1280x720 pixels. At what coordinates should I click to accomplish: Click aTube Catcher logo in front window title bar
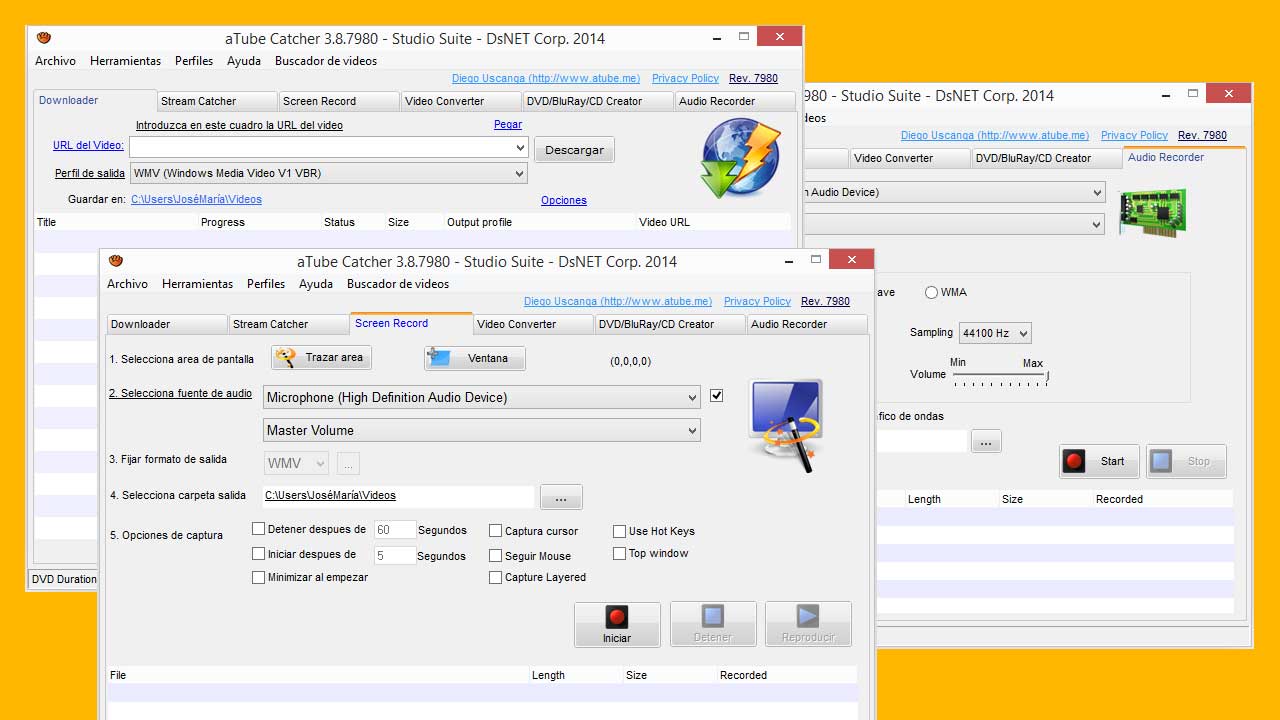pyautogui.click(x=116, y=261)
